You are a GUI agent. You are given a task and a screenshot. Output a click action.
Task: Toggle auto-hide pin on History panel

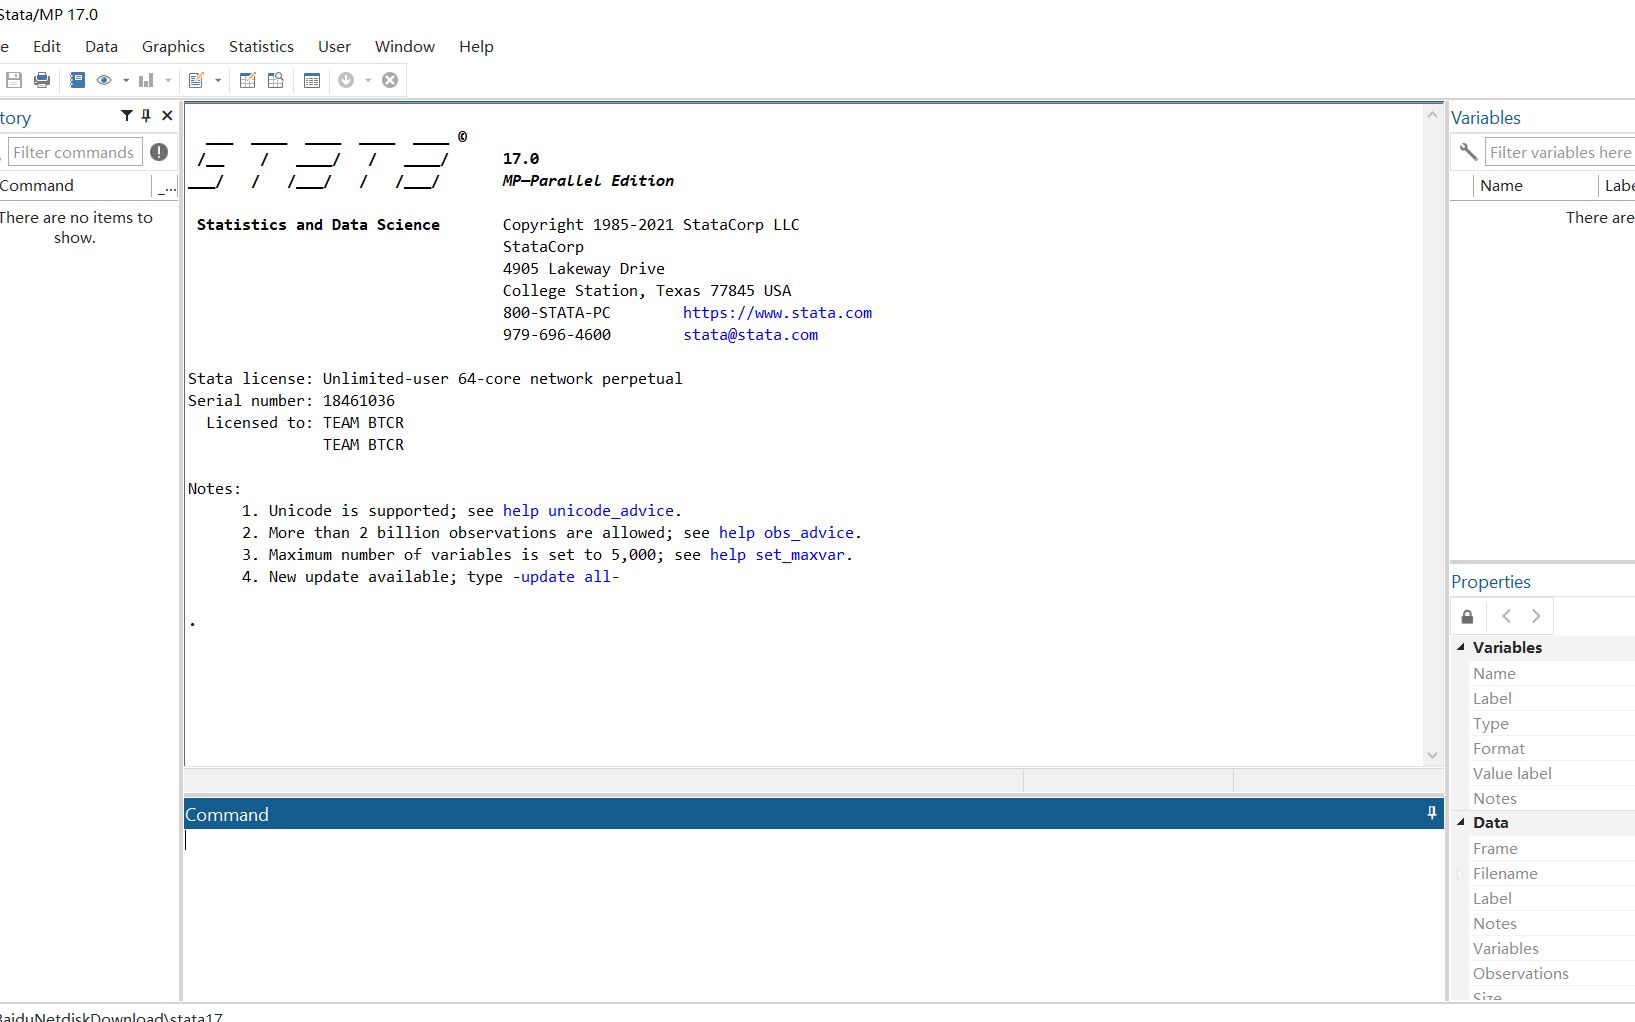tap(145, 115)
